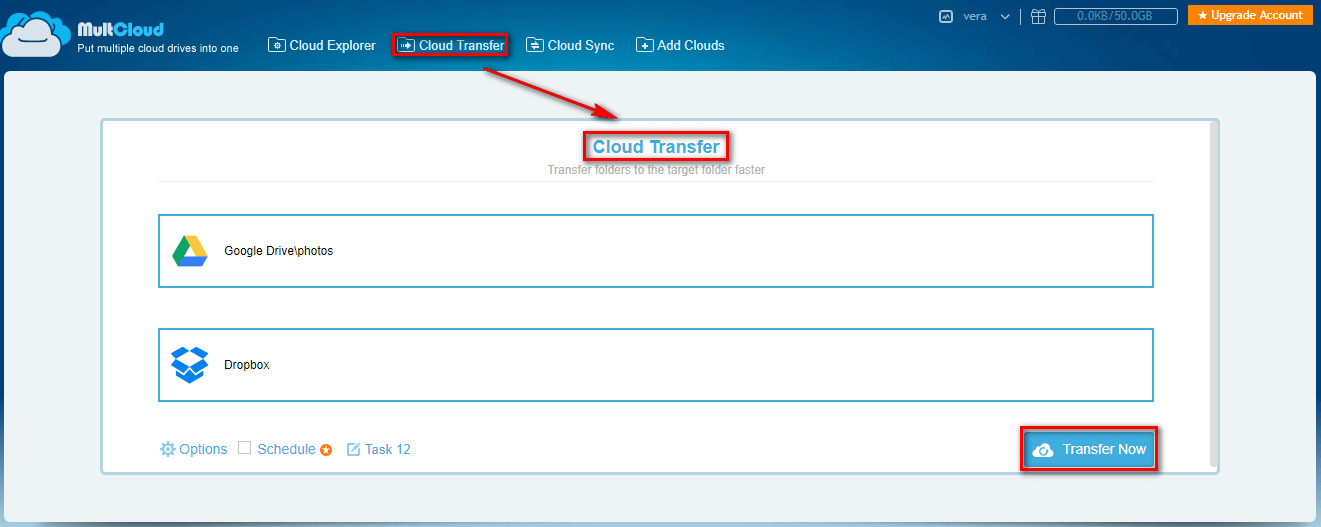Click the MultCloud cloud logo
The height and width of the screenshot is (527, 1321).
click(x=35, y=34)
